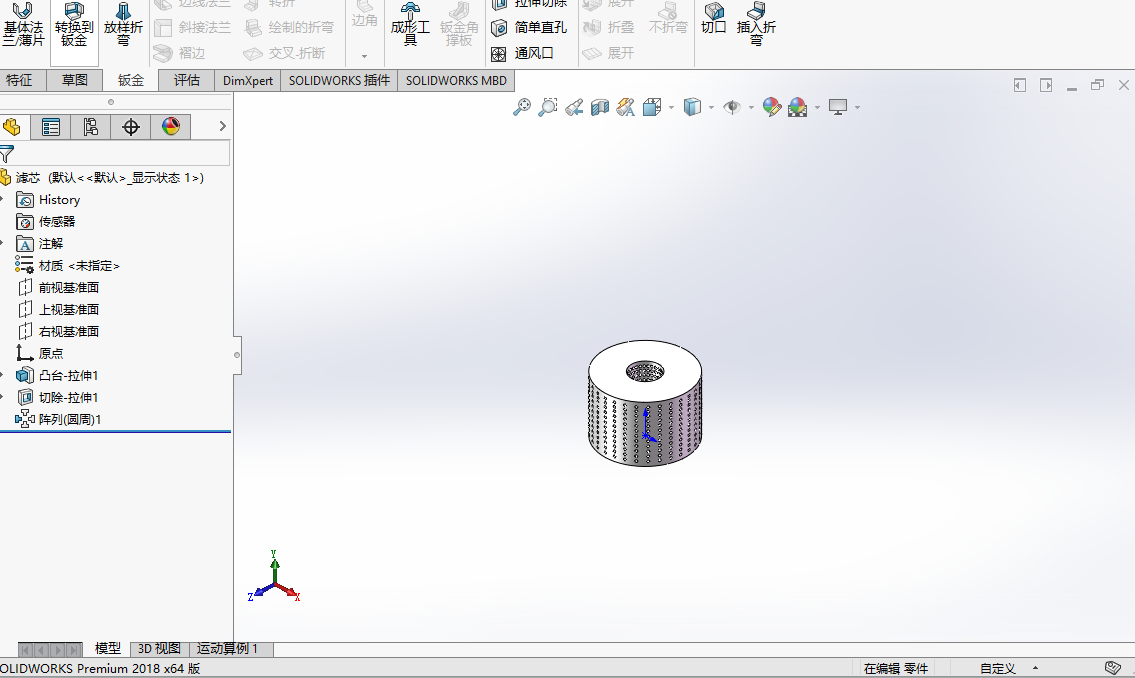Switch to Evaluate (评估) tab
The image size is (1135, 678).
pyautogui.click(x=187, y=80)
